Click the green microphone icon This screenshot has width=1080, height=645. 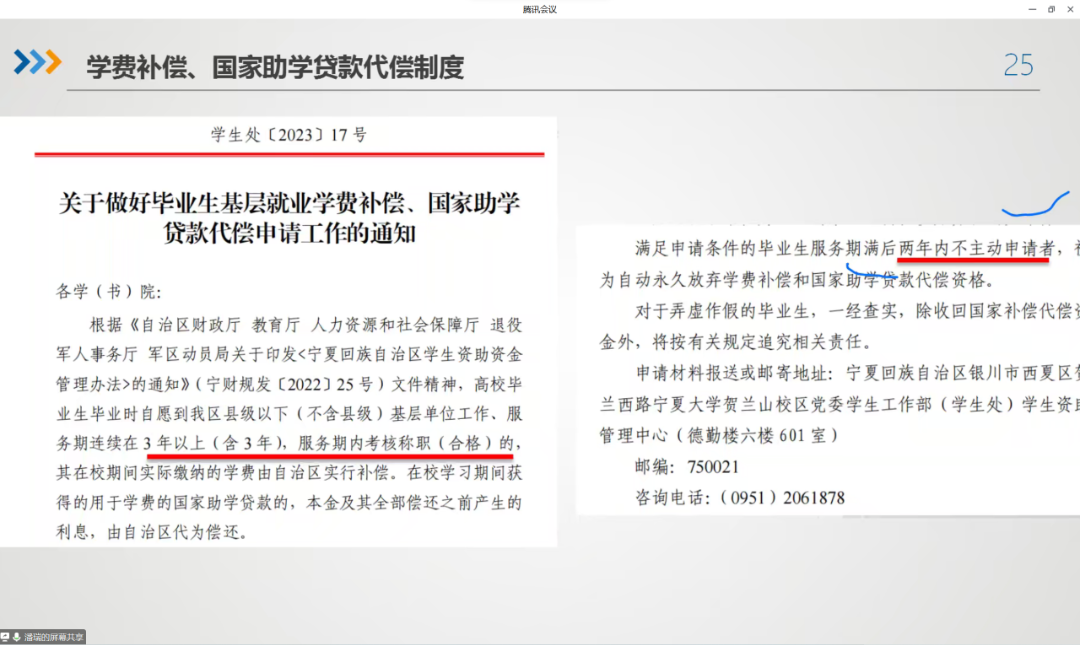pos(17,637)
